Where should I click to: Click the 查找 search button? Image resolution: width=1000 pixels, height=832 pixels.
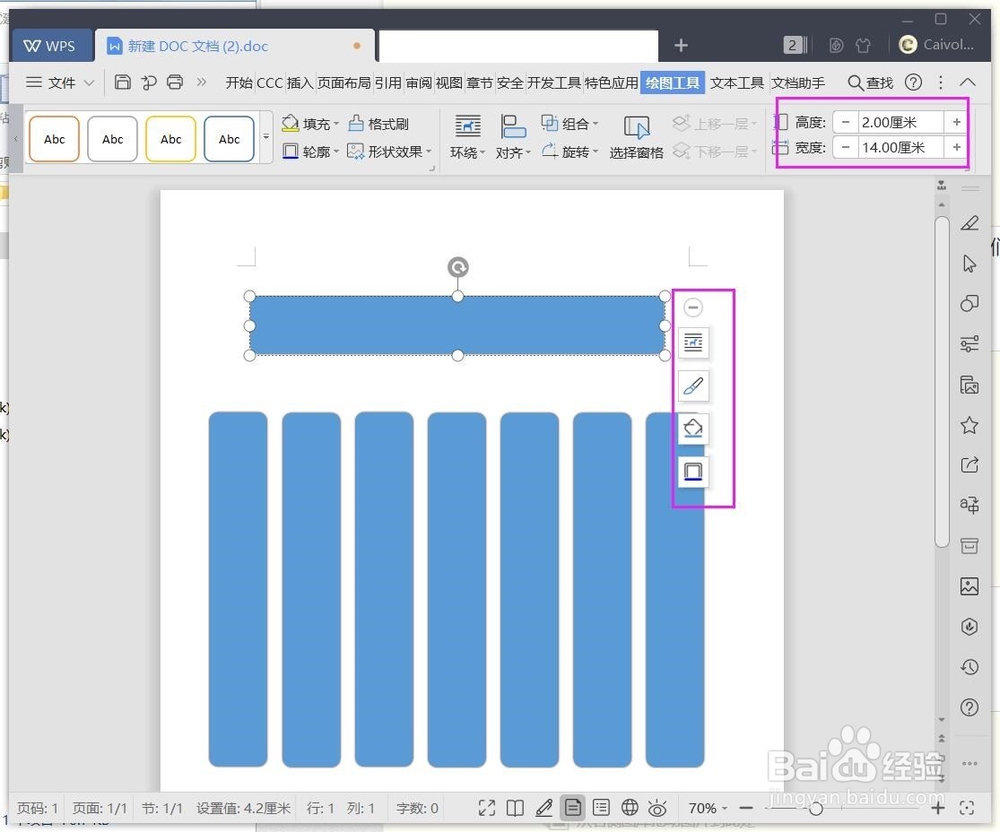click(871, 83)
